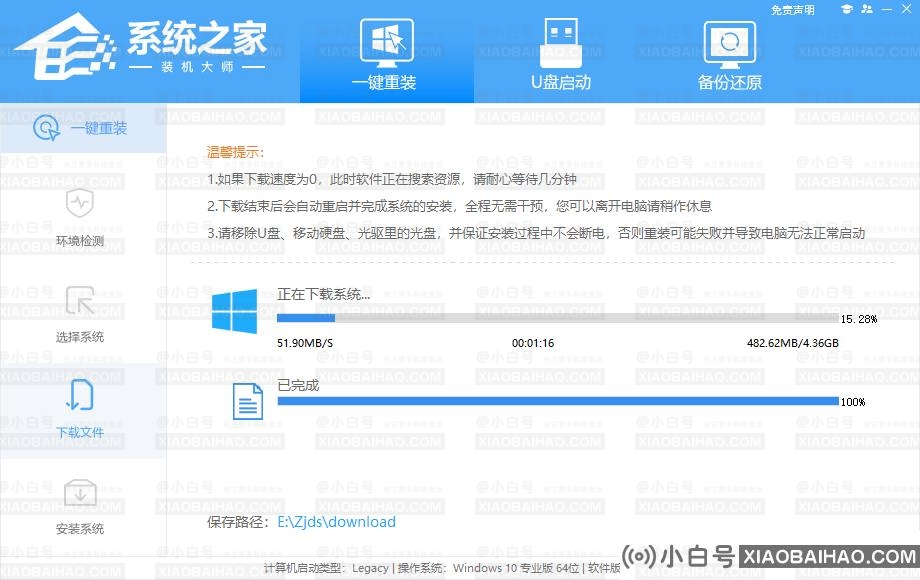Click the Windows logo beside download progress

pos(234,311)
